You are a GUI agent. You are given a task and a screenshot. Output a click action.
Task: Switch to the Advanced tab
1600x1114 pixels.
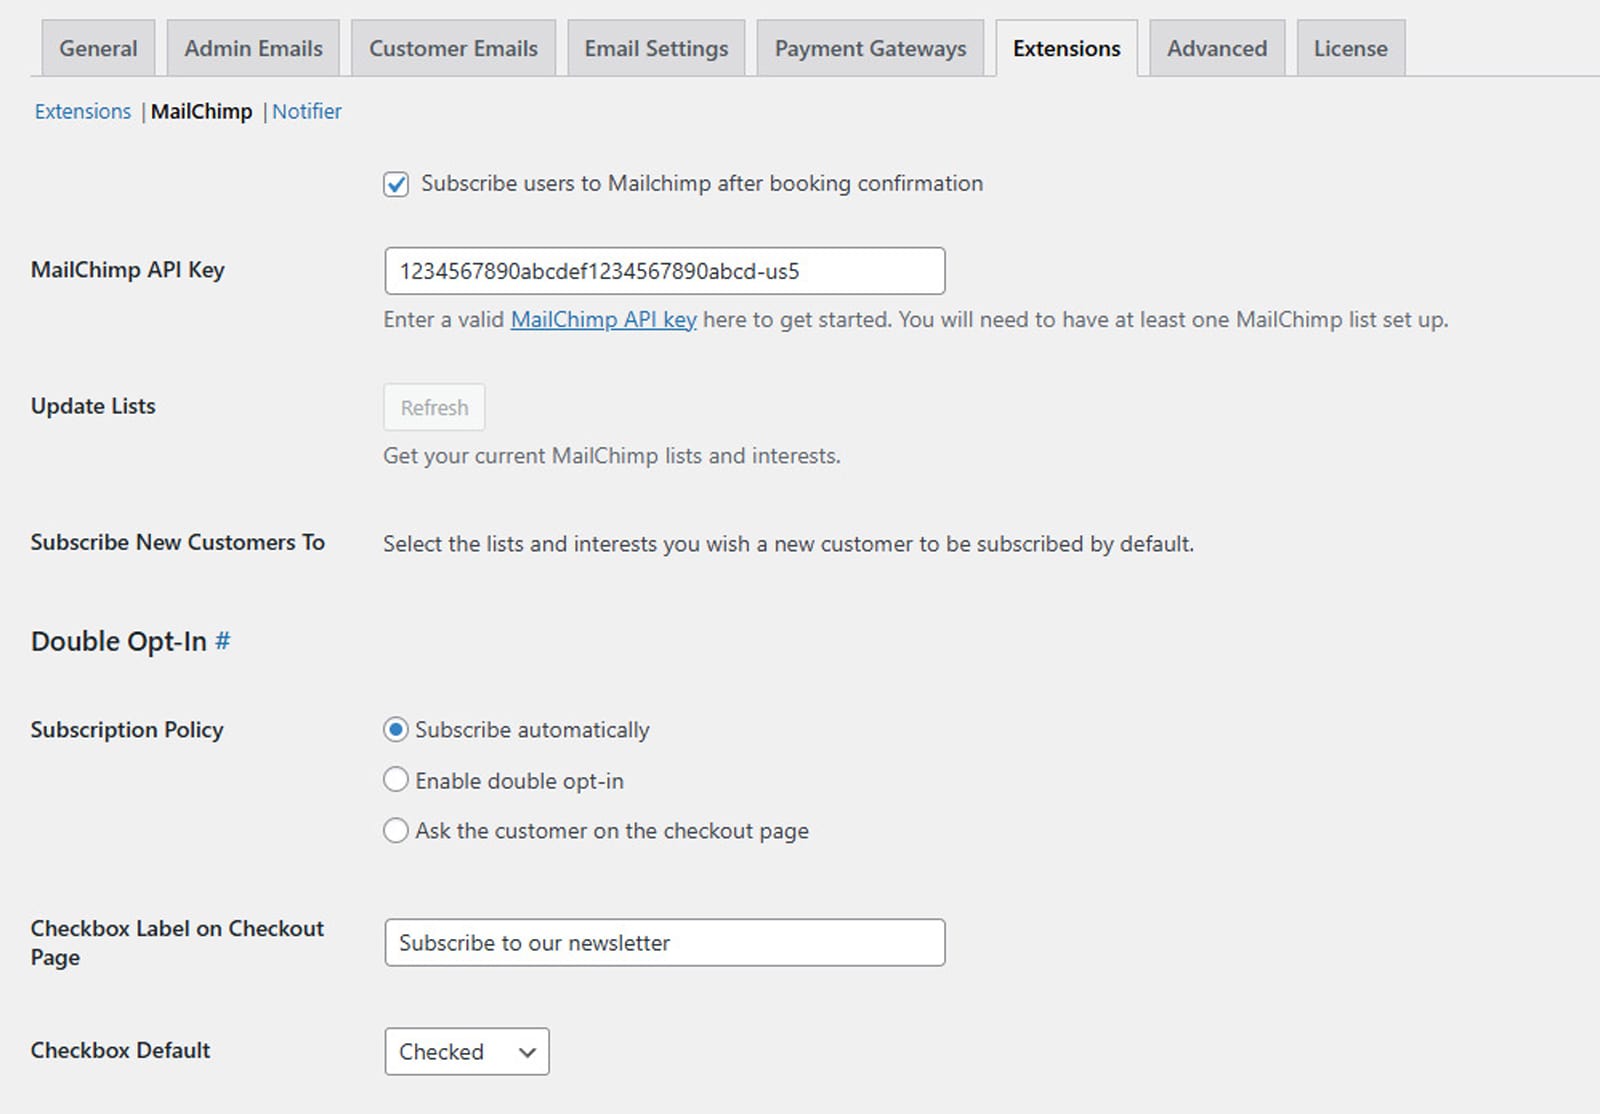[x=1216, y=47]
